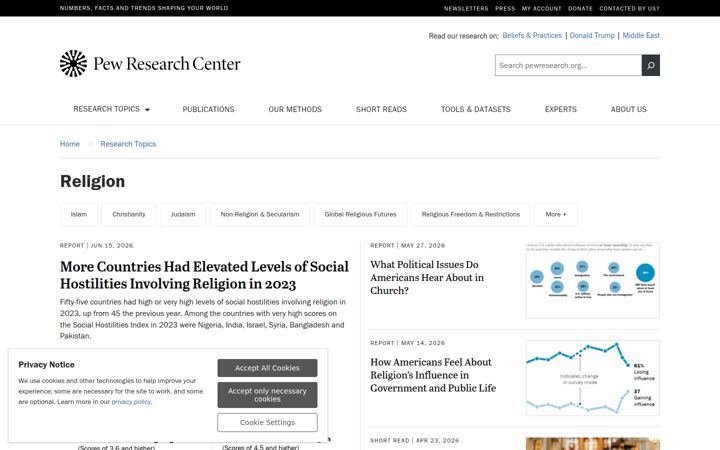Click the 'REPORT | MAY 14, 2026' label
720x450 pixels.
coord(407,343)
